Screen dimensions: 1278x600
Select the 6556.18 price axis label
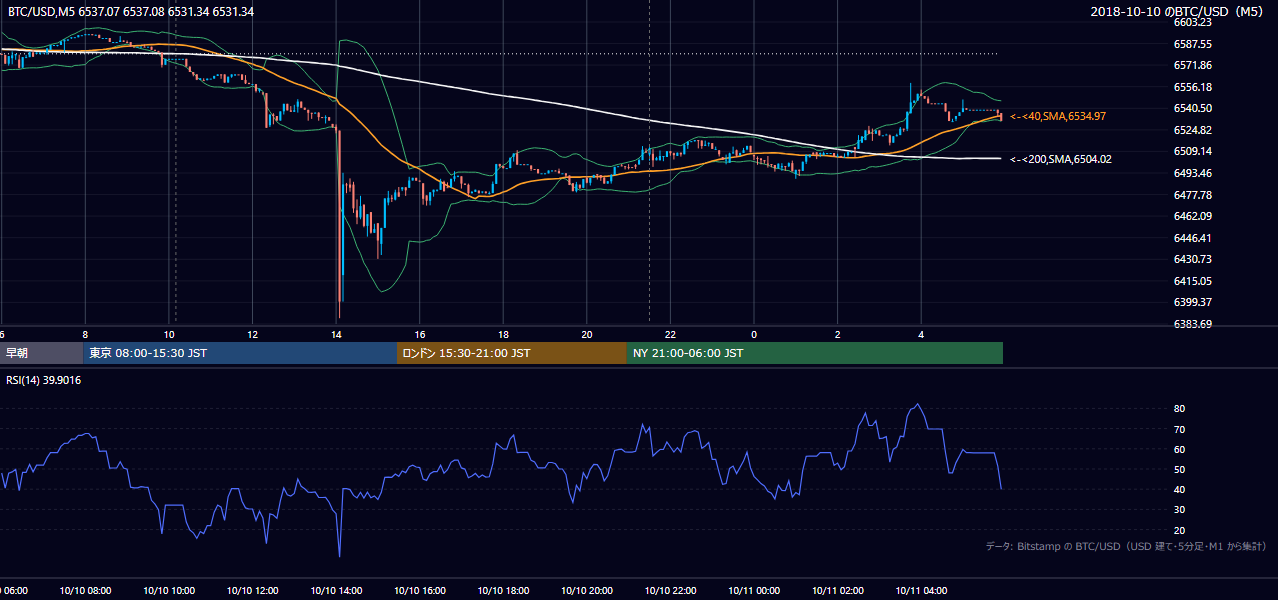(x=1192, y=87)
